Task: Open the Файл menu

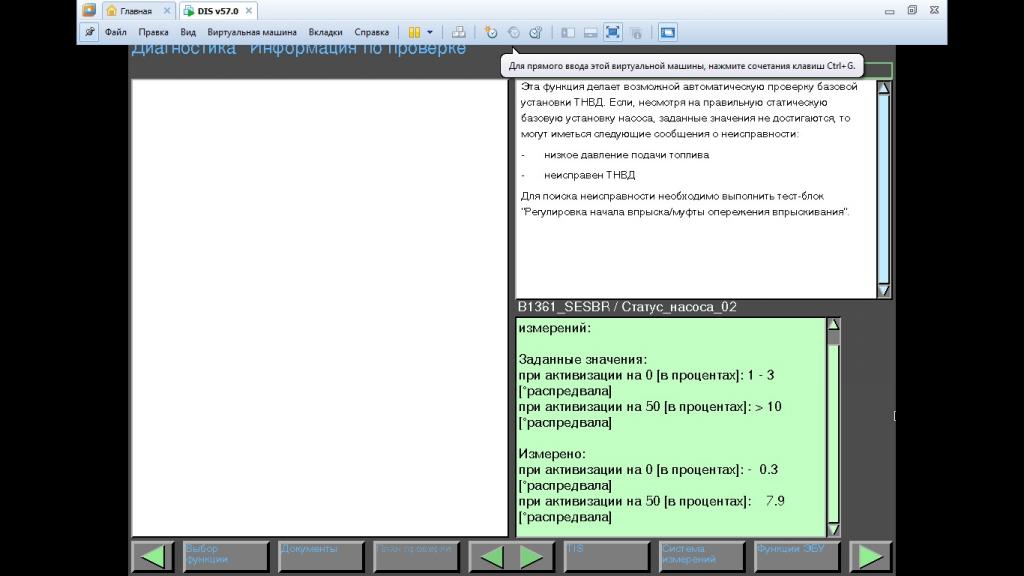Action: (x=116, y=32)
